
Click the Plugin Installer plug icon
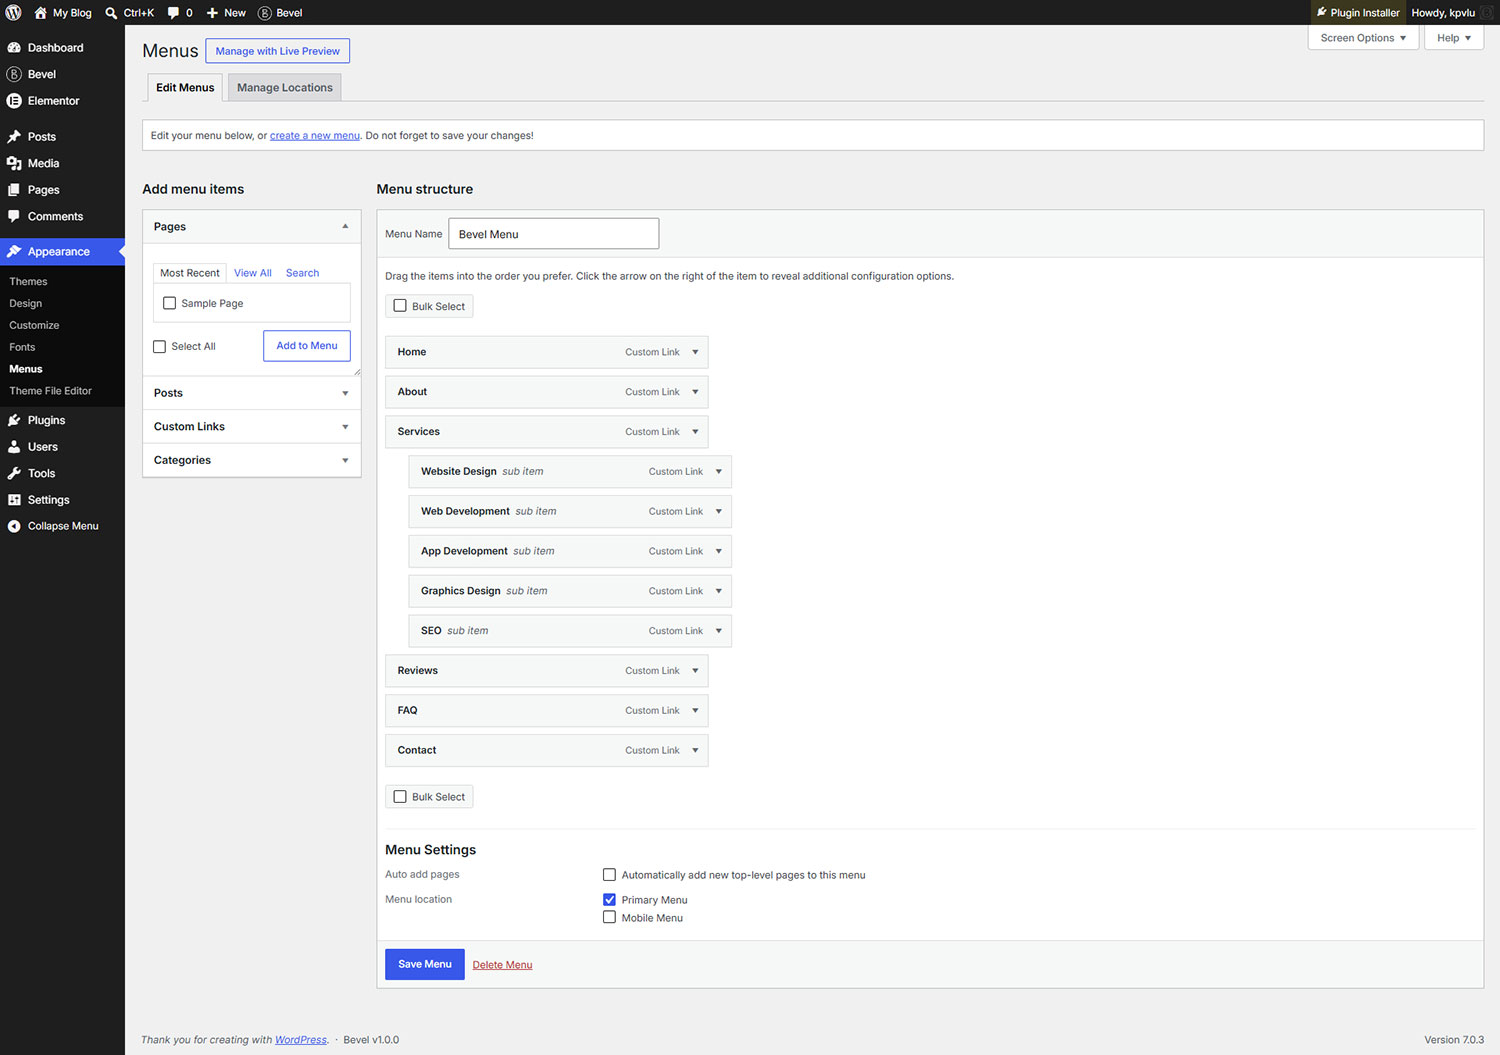1321,13
